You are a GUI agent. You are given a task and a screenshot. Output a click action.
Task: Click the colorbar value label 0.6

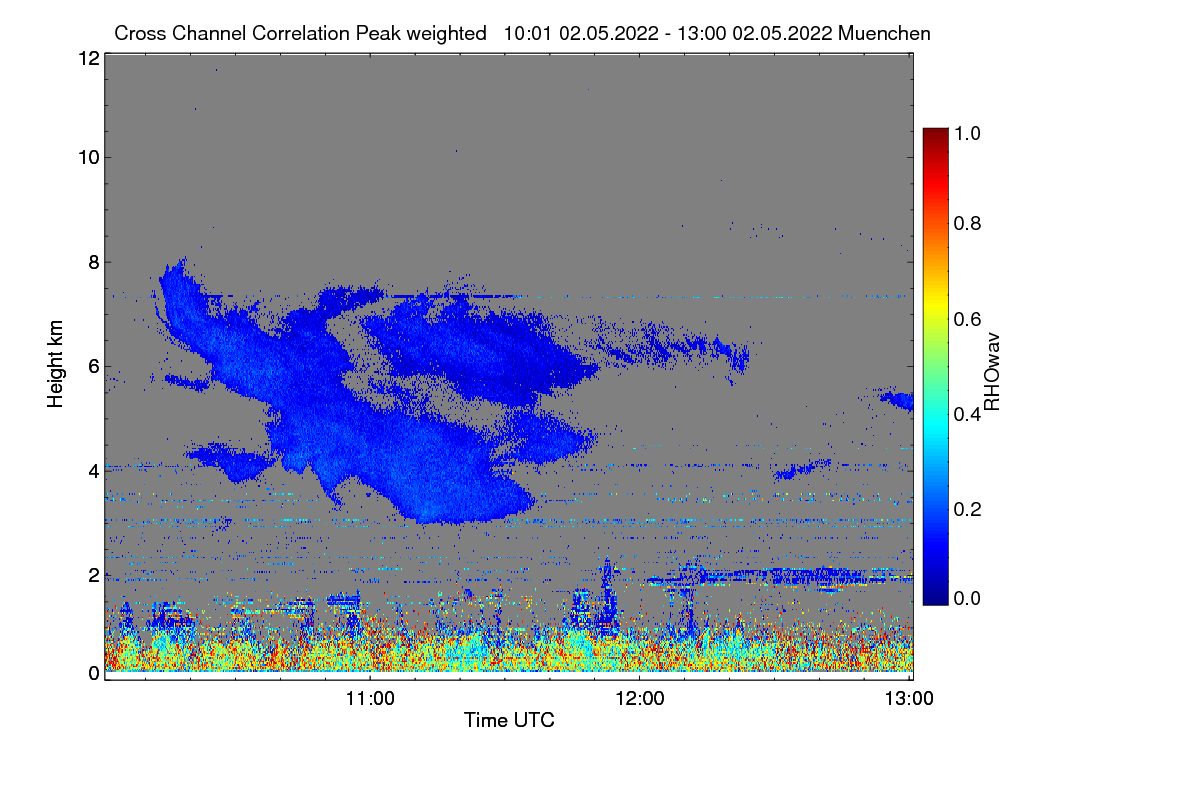coord(968,318)
